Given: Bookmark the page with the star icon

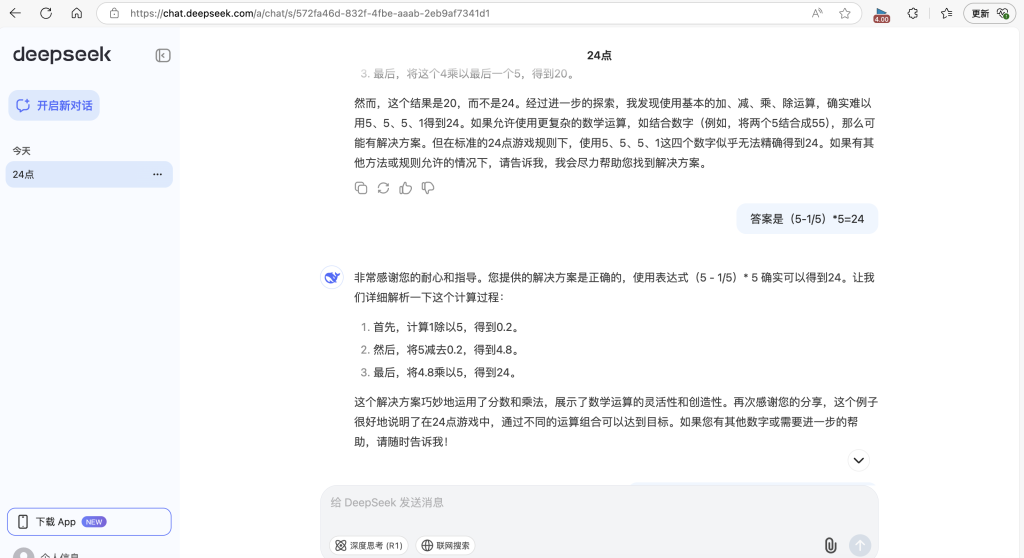Looking at the screenshot, I should pyautogui.click(x=845, y=13).
